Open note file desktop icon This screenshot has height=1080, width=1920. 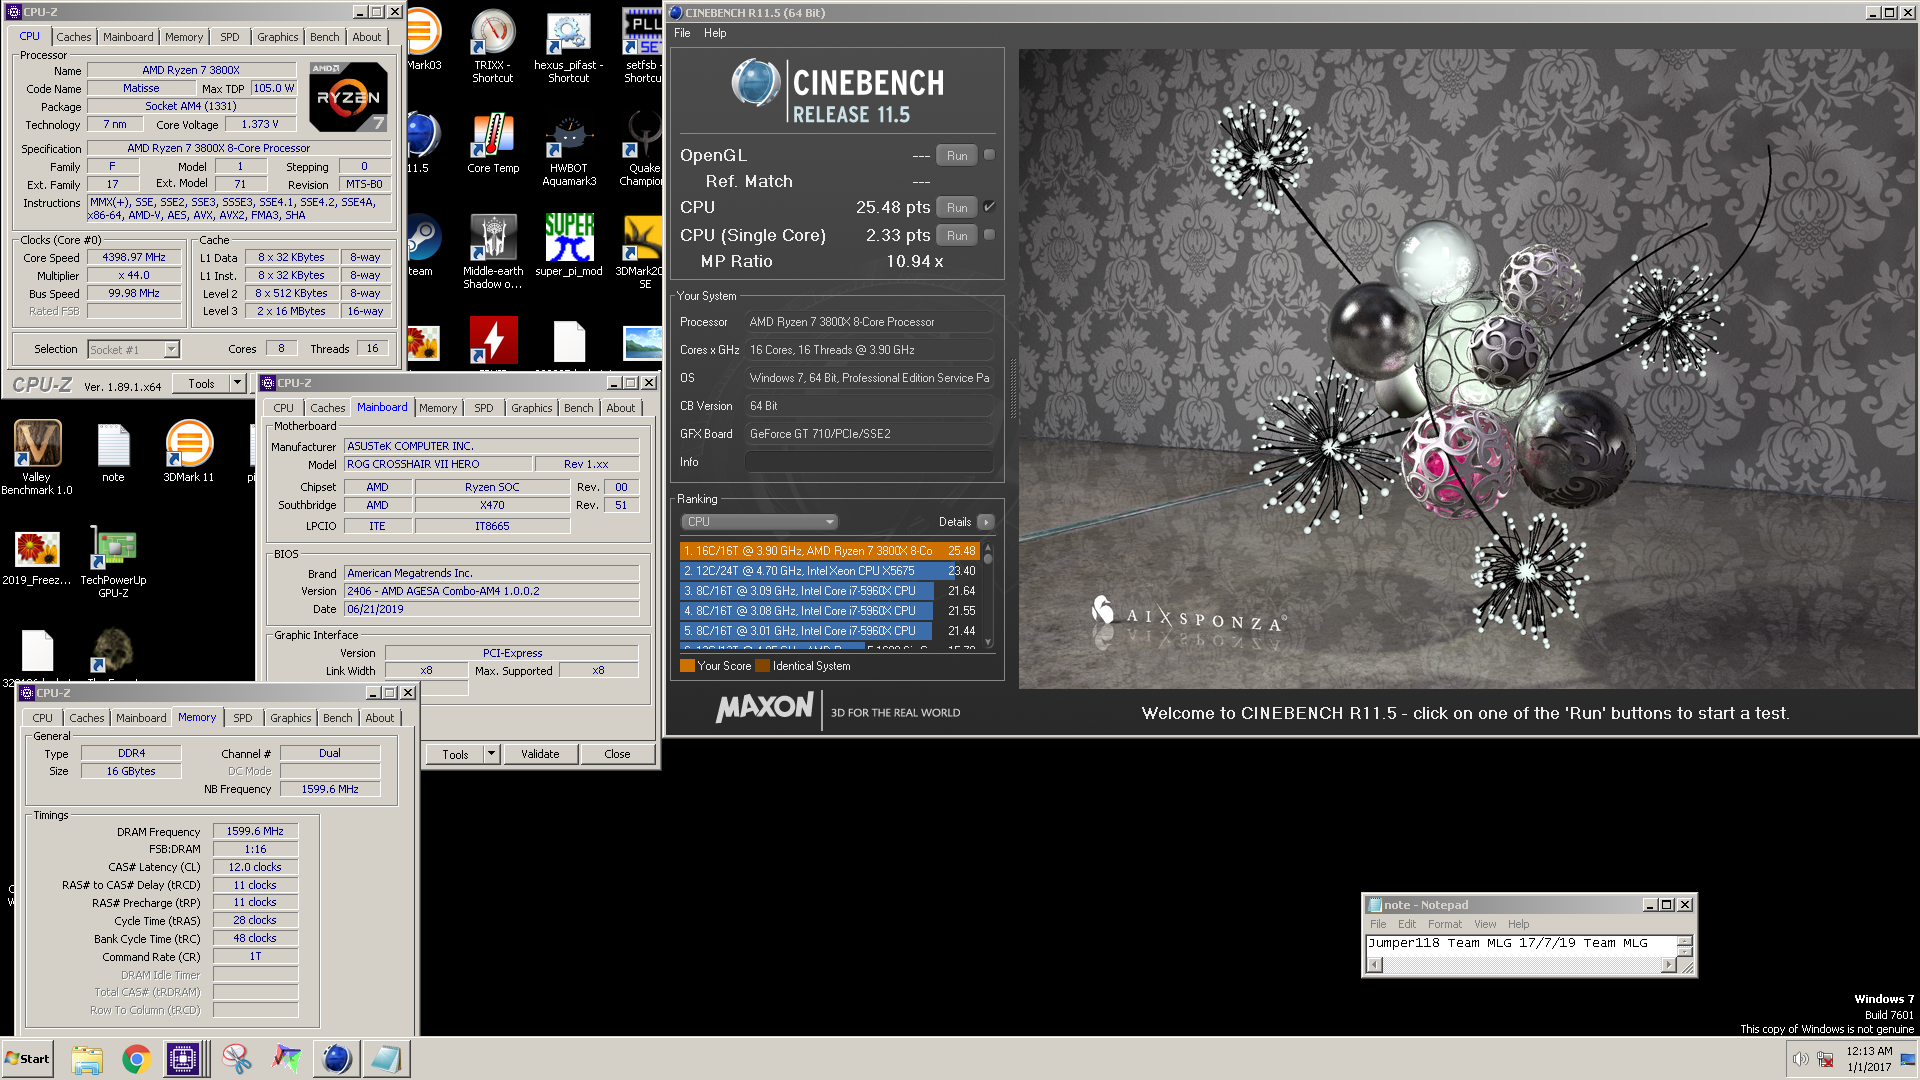pos(113,452)
